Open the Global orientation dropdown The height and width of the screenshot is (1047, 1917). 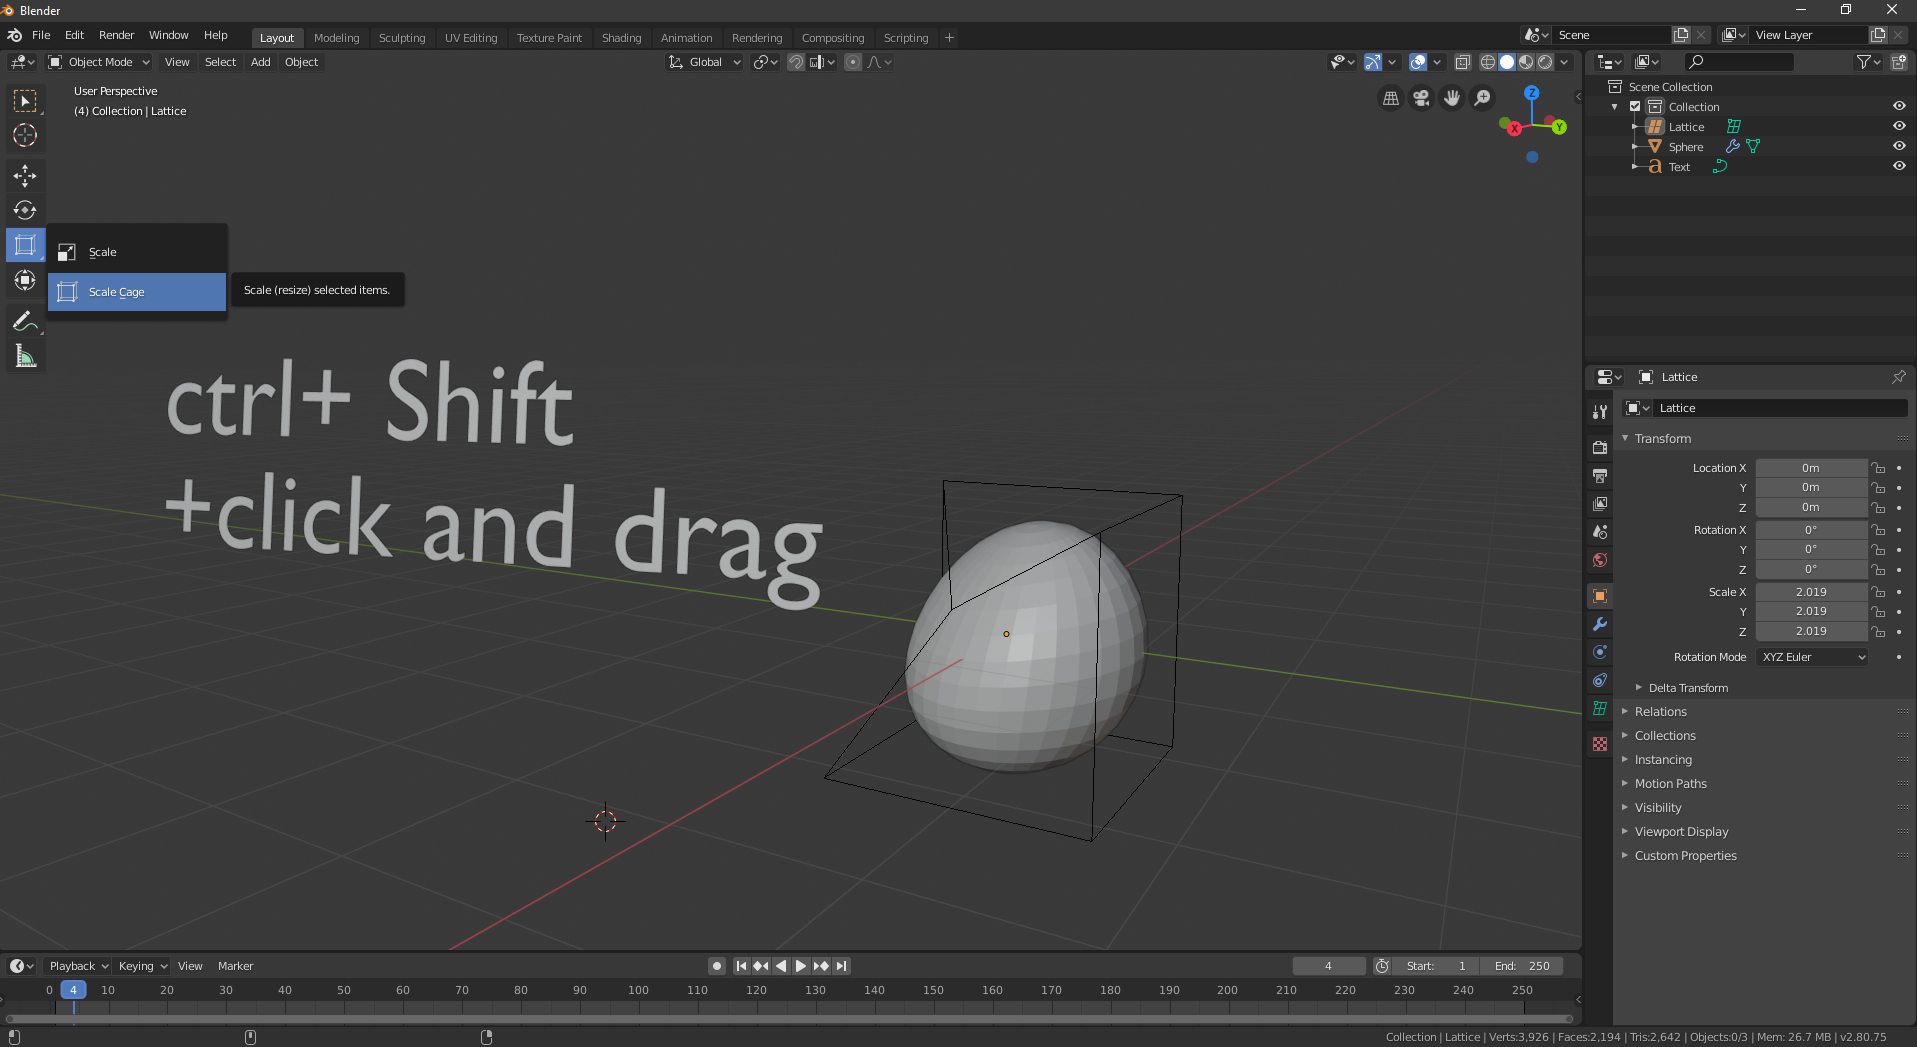[705, 62]
